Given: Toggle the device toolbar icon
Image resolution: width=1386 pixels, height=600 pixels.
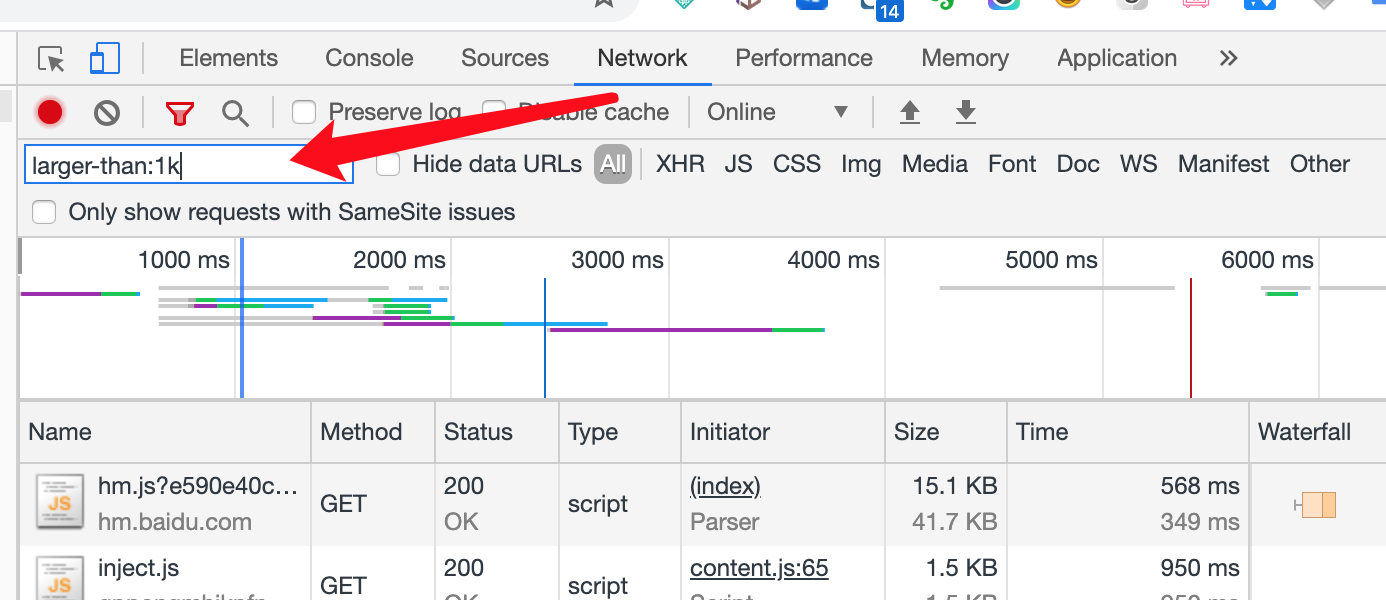Looking at the screenshot, I should coord(104,59).
